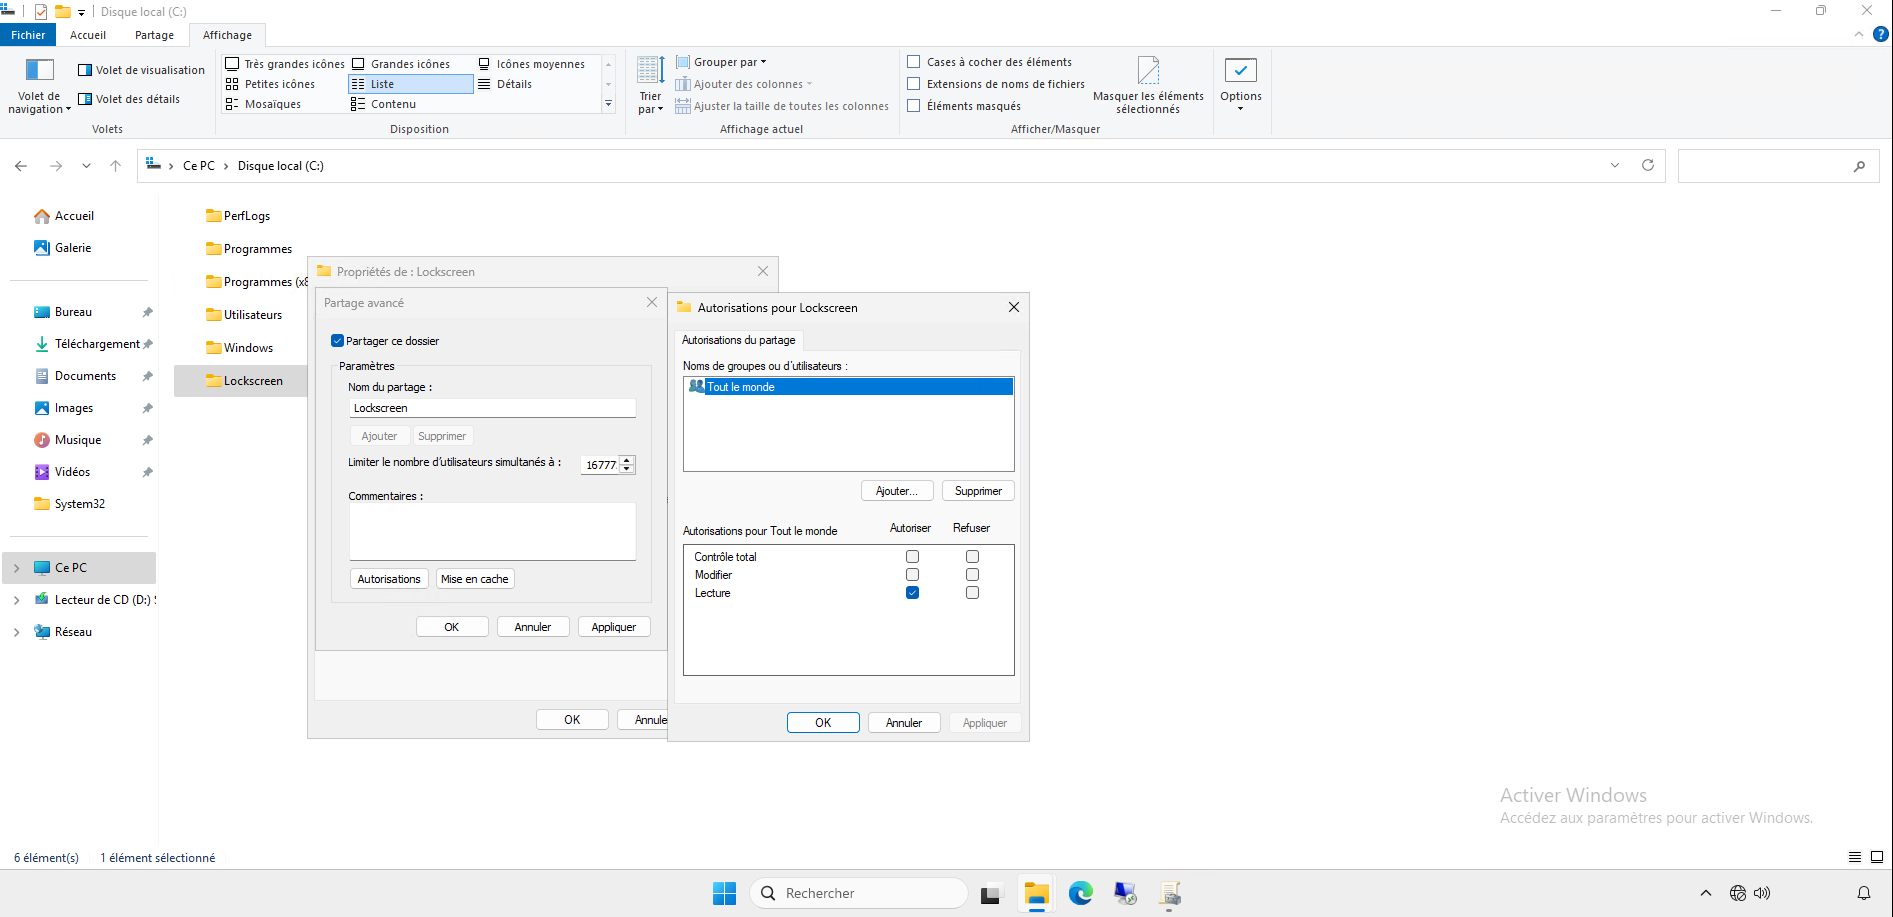Click the refresh icon in address bar
This screenshot has height=917, width=1893.
[1647, 166]
